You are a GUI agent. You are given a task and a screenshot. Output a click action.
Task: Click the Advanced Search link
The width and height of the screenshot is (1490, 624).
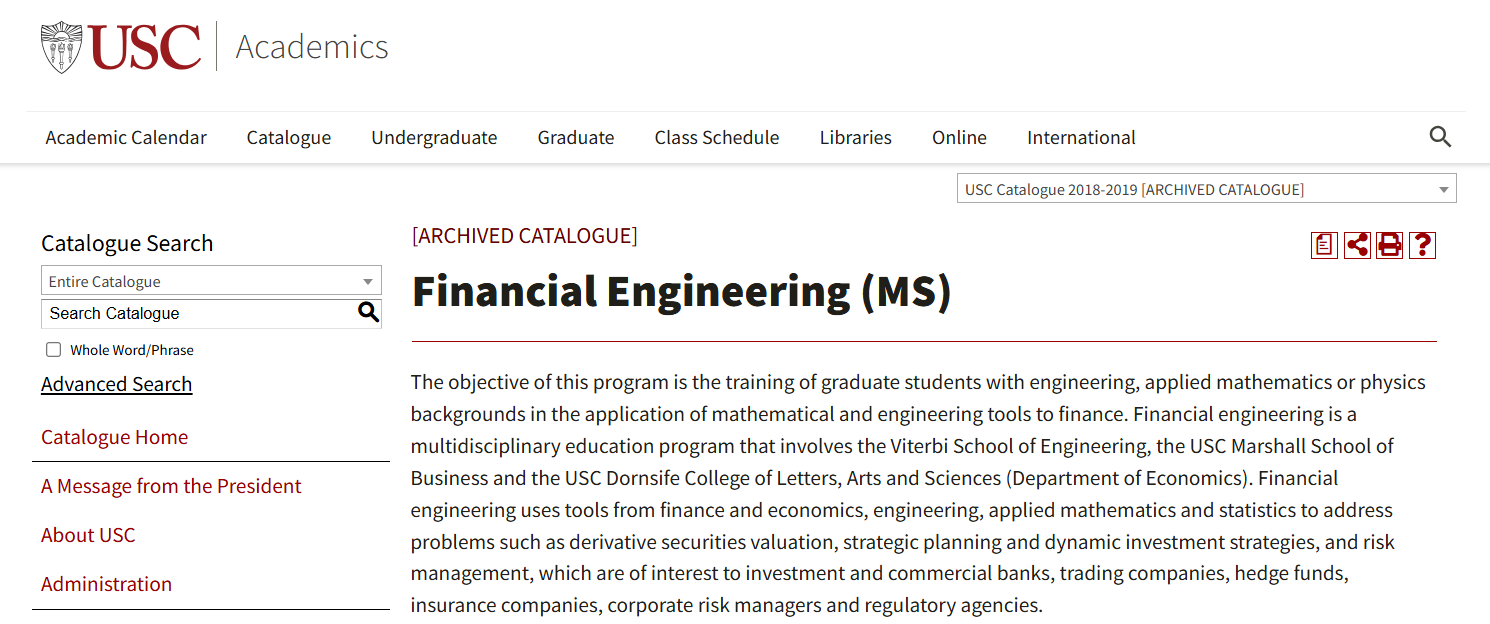[117, 384]
